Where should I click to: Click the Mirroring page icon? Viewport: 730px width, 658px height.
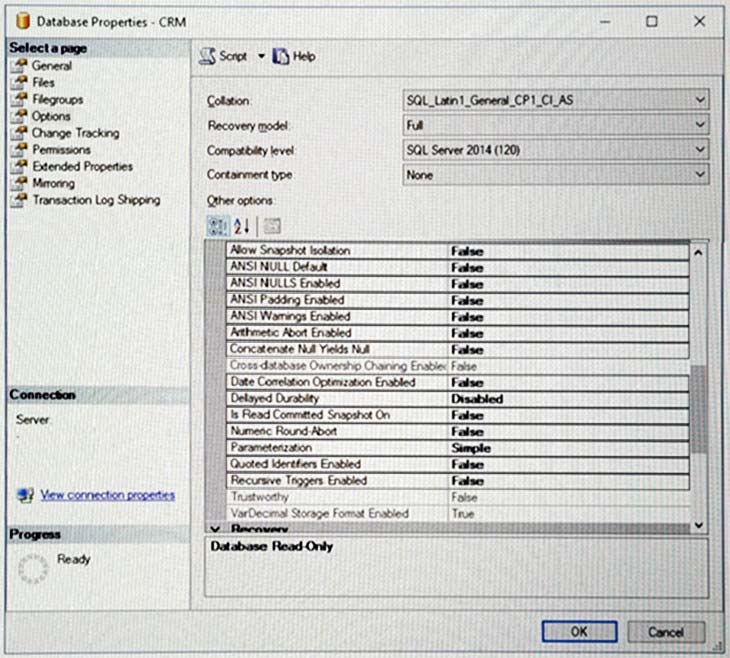(x=20, y=183)
